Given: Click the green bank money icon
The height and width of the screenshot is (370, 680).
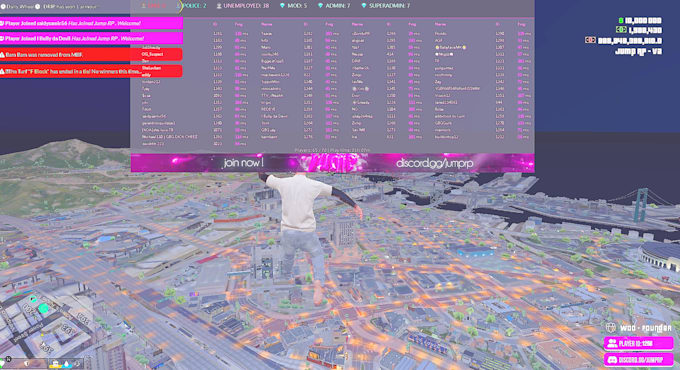Looking at the screenshot, I should 621,30.
